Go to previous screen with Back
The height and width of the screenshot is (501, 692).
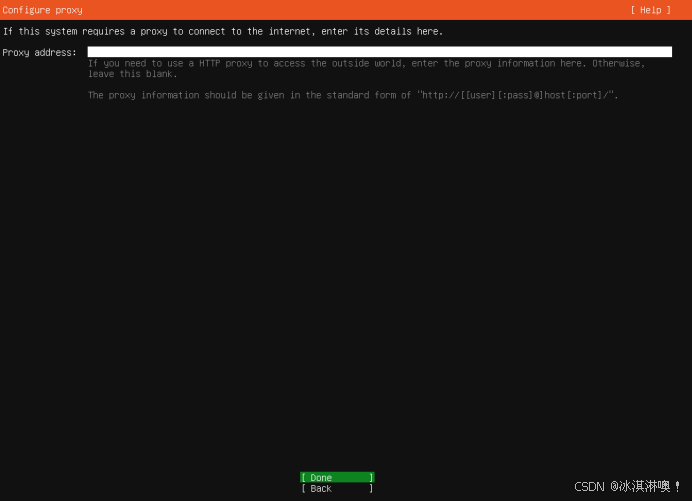pyautogui.click(x=337, y=489)
